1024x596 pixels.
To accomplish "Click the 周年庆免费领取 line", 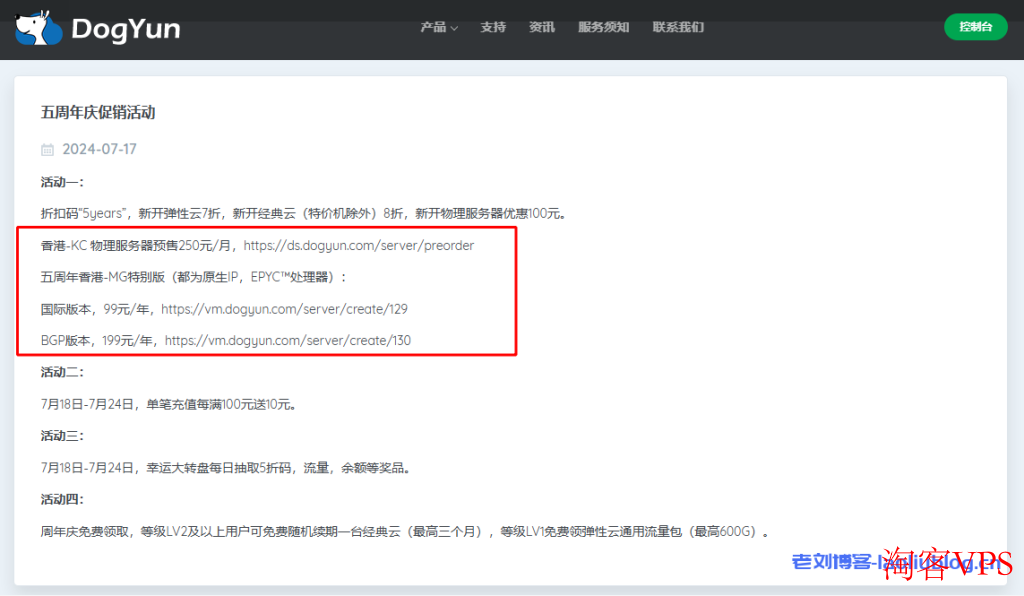I will pyautogui.click(x=405, y=532).
